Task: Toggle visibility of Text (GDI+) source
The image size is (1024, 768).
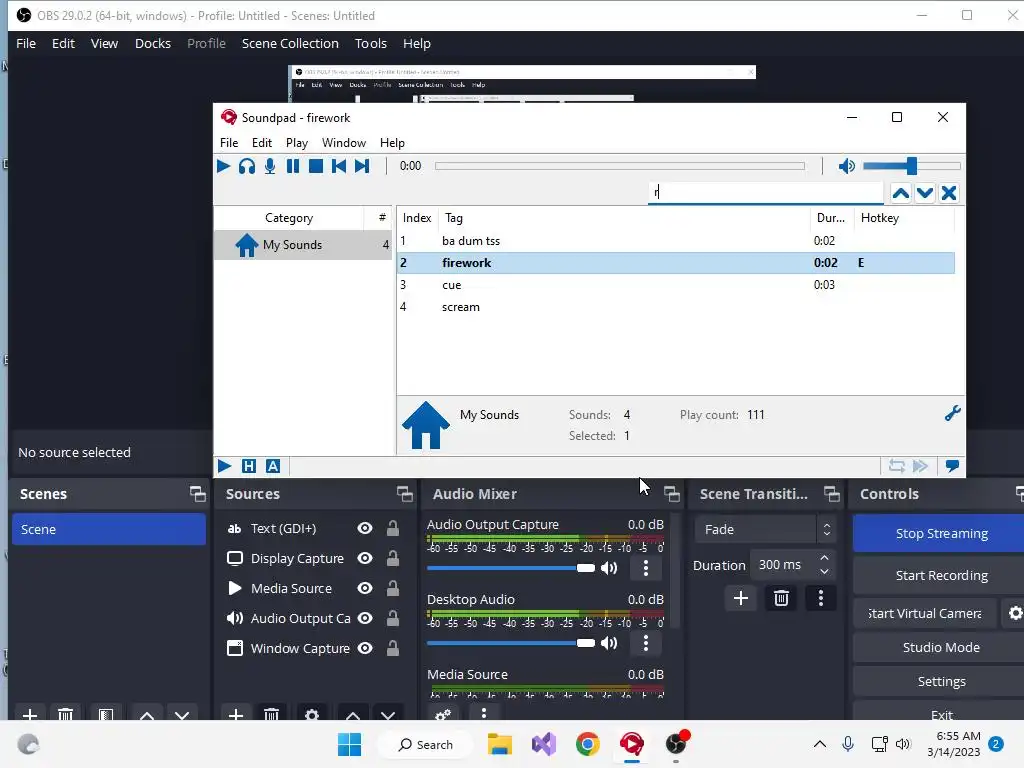Action: click(365, 528)
